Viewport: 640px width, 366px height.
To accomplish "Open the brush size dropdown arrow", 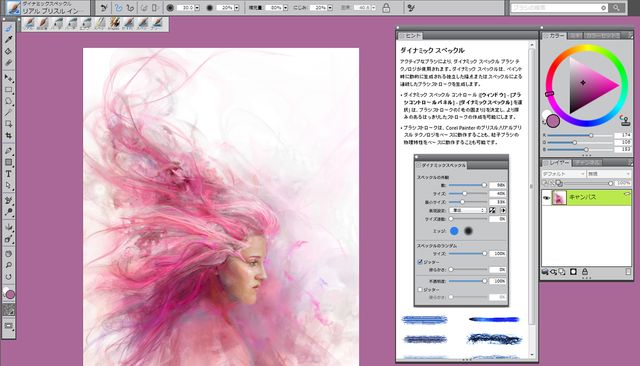I will [x=197, y=8].
